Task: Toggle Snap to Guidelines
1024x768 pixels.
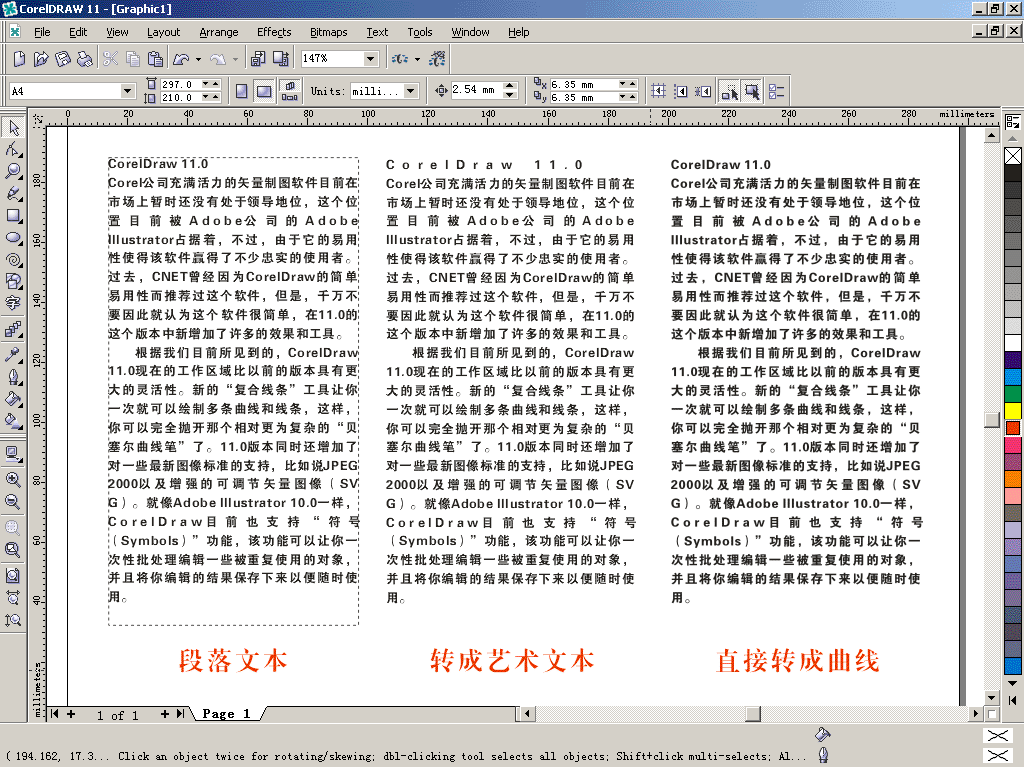Action: coord(680,91)
